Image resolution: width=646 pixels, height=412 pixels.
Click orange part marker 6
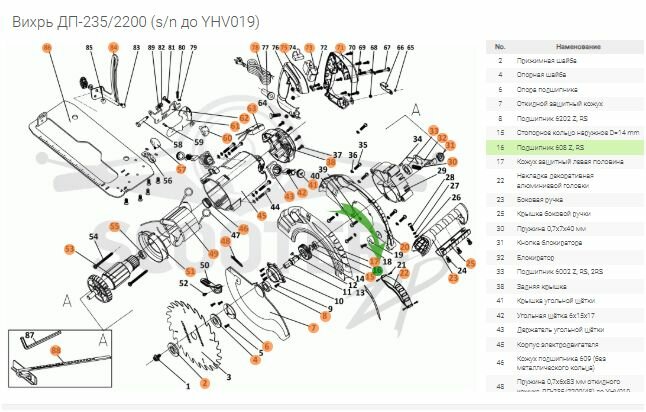[267, 346]
